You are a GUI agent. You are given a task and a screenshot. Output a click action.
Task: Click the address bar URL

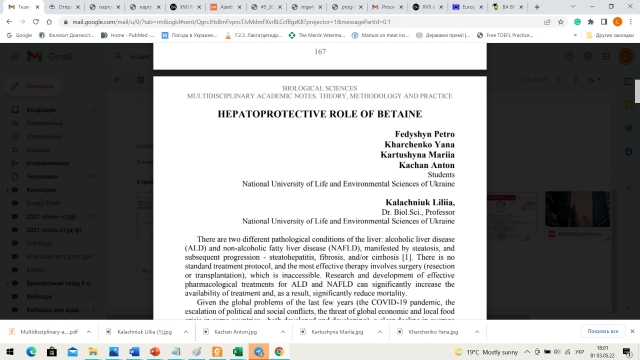(x=231, y=22)
